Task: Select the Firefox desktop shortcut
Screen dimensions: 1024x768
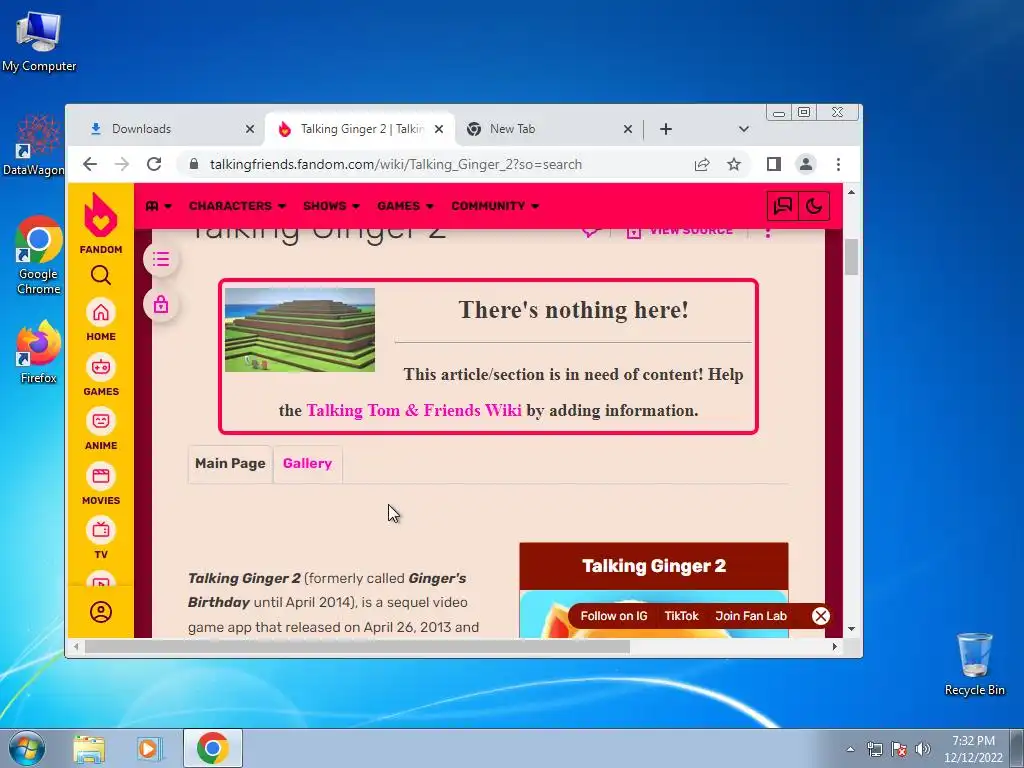Action: tap(39, 352)
